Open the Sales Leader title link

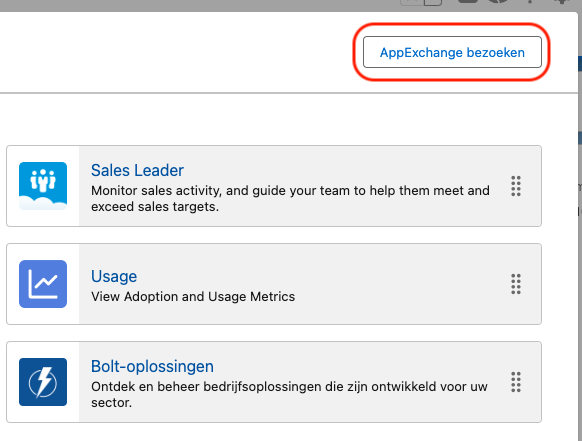click(x=137, y=170)
